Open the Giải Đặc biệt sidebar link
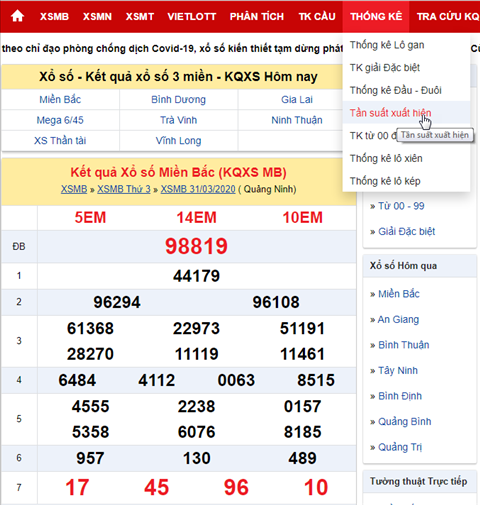Viewport: 480px width, 505px height. (407, 231)
